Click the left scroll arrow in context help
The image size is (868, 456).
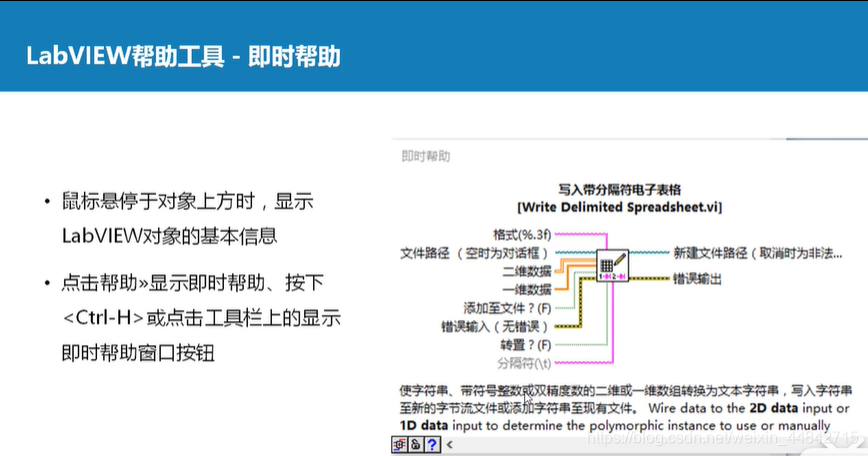coord(450,444)
